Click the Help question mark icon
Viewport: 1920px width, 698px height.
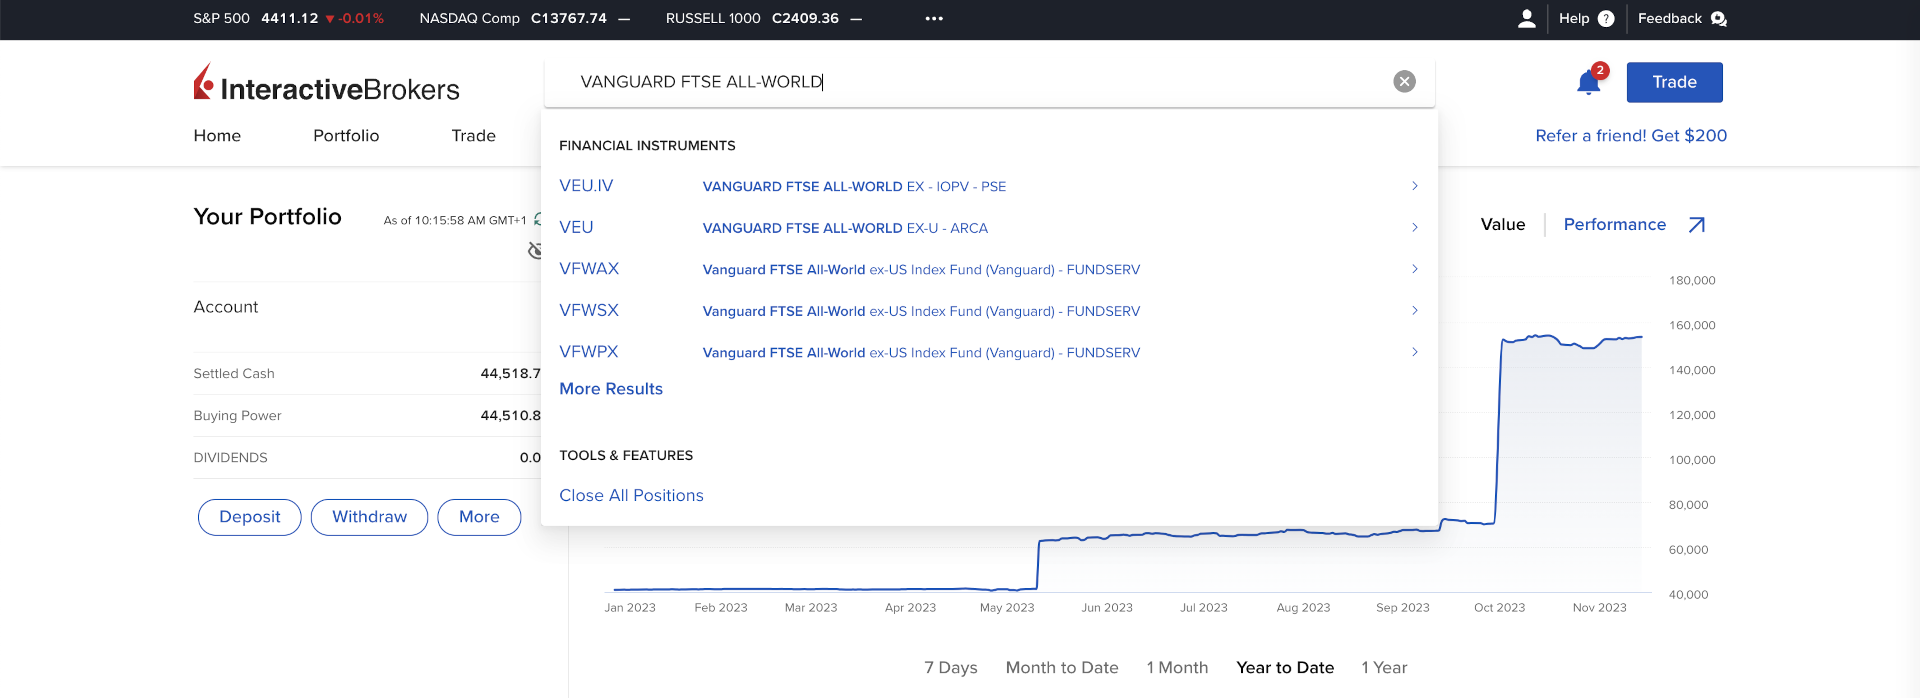click(1606, 19)
